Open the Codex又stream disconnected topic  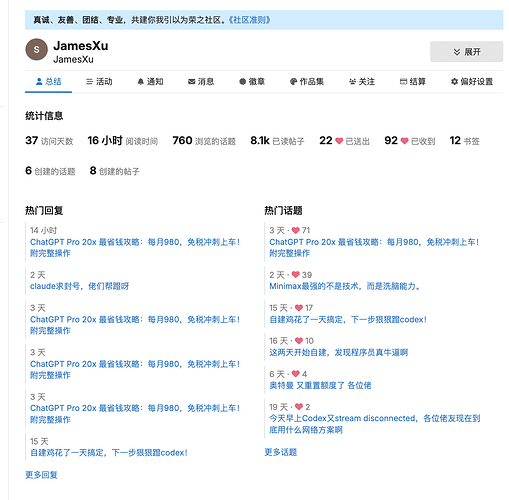375,424
